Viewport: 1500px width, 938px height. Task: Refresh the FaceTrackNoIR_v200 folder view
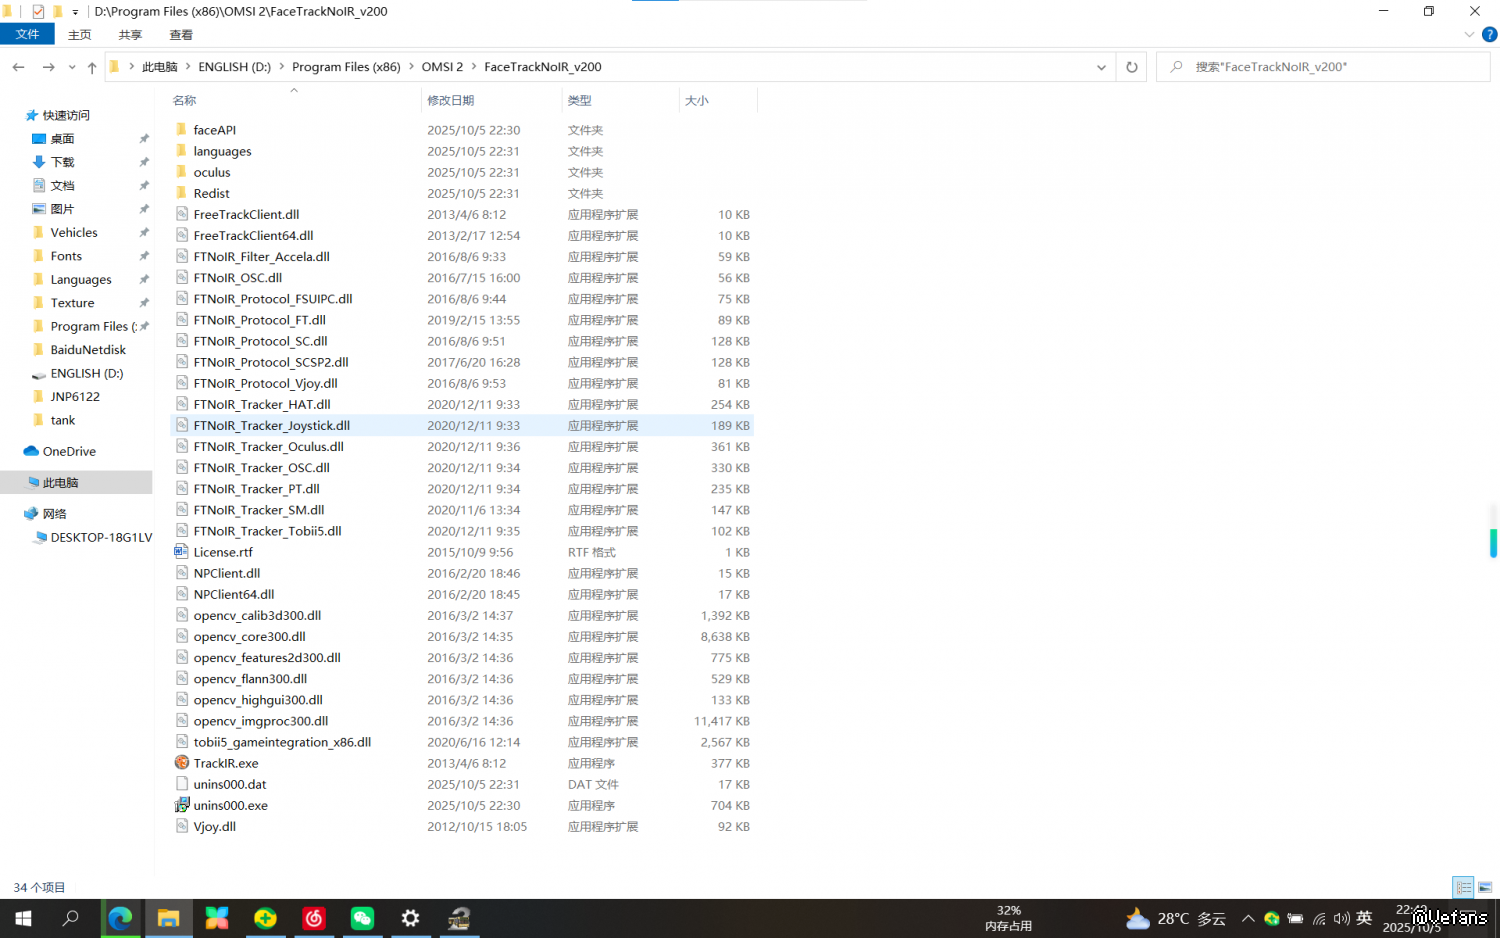(1132, 67)
